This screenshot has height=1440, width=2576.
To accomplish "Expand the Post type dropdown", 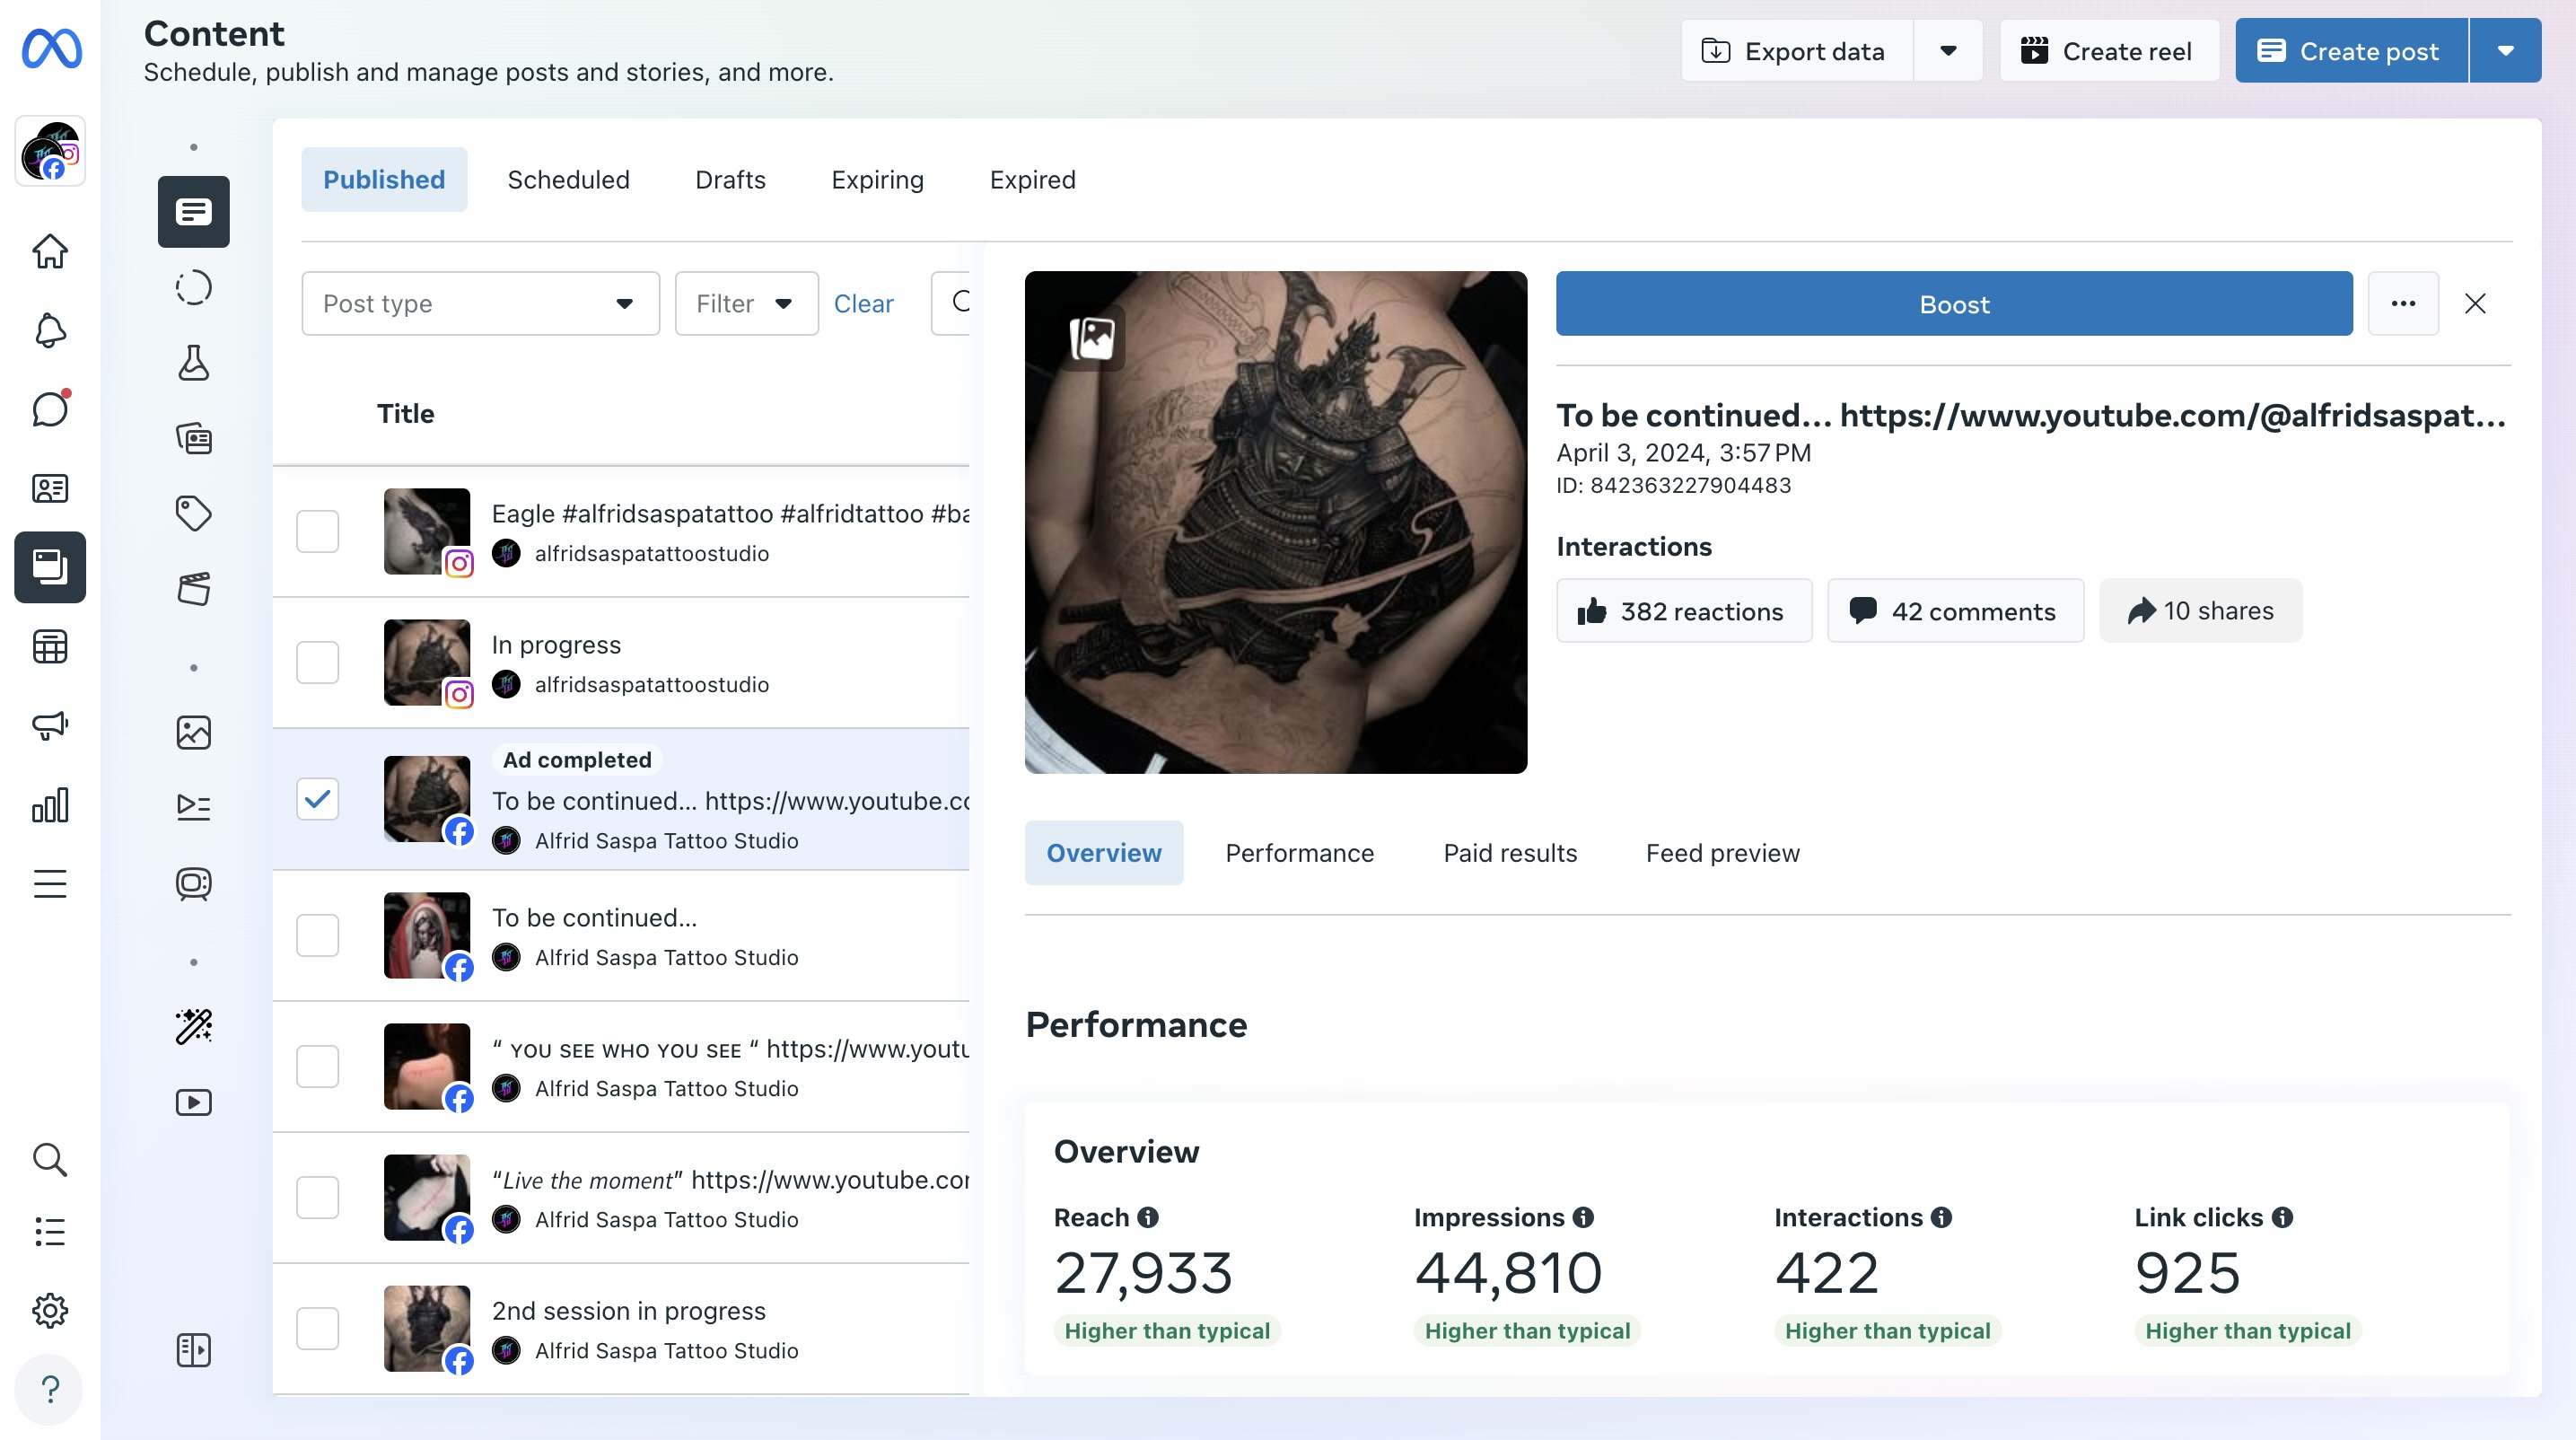I will pos(480,303).
